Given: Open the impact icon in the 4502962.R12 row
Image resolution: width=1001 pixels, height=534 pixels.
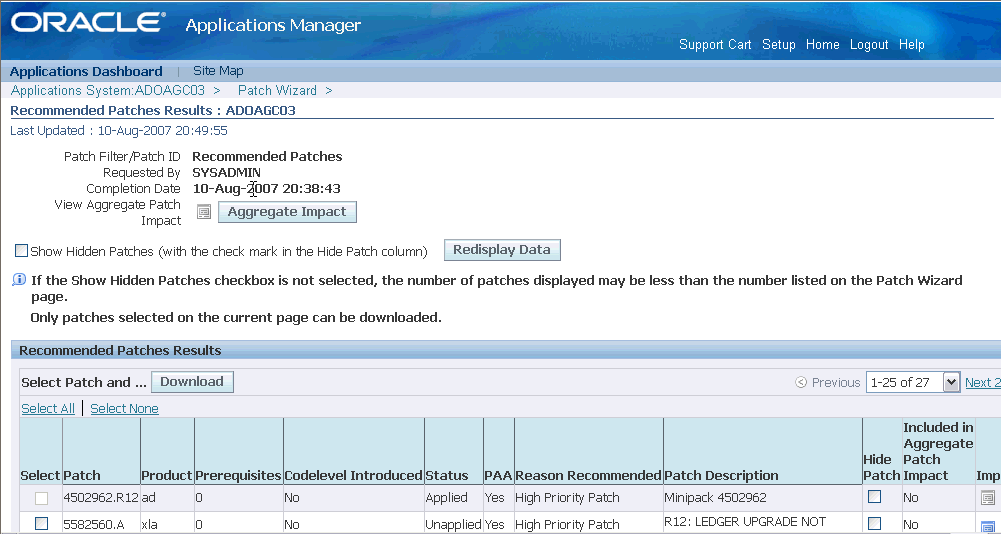Looking at the screenshot, I should (x=987, y=497).
